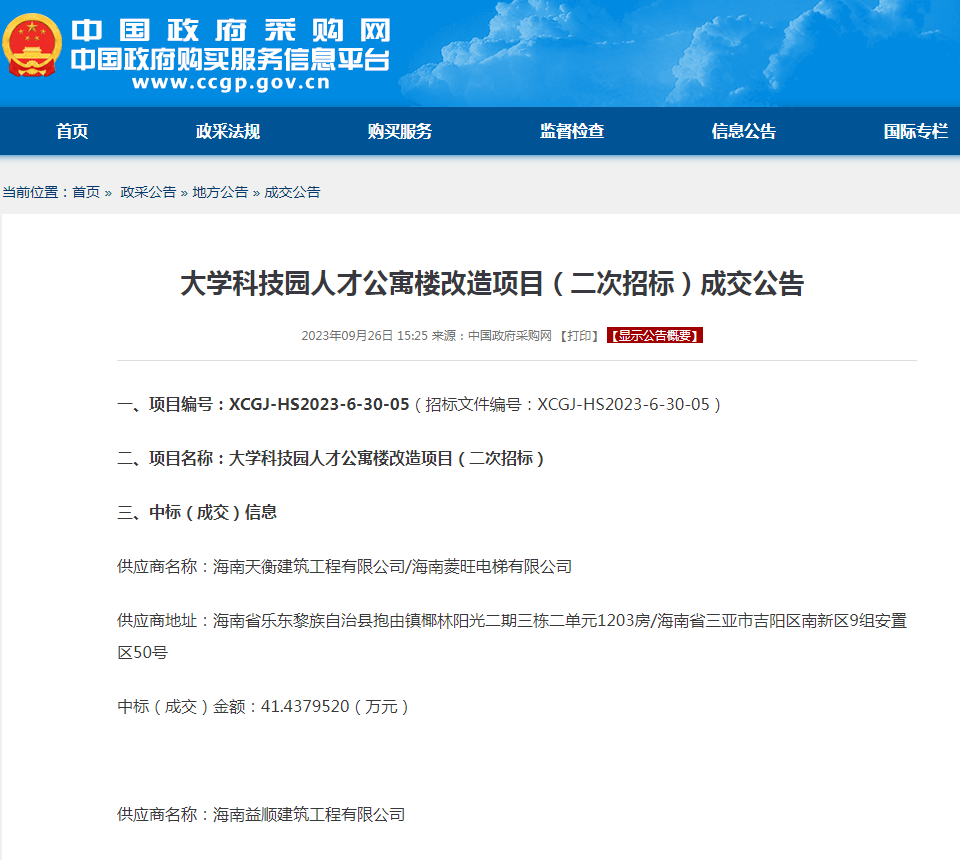Click the publish date 2023年09月26日 15:25
Screen dimensions: 960x860
click(x=364, y=335)
